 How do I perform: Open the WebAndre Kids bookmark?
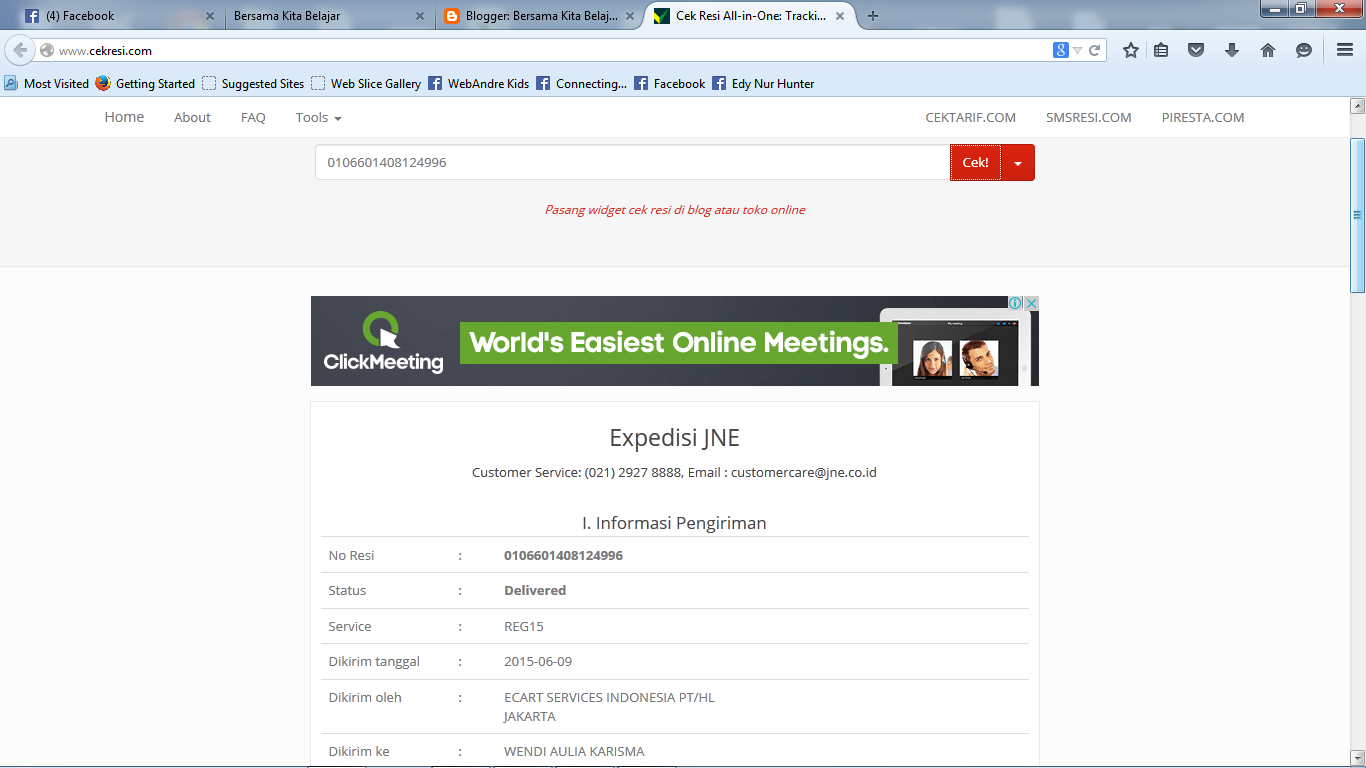[x=479, y=84]
